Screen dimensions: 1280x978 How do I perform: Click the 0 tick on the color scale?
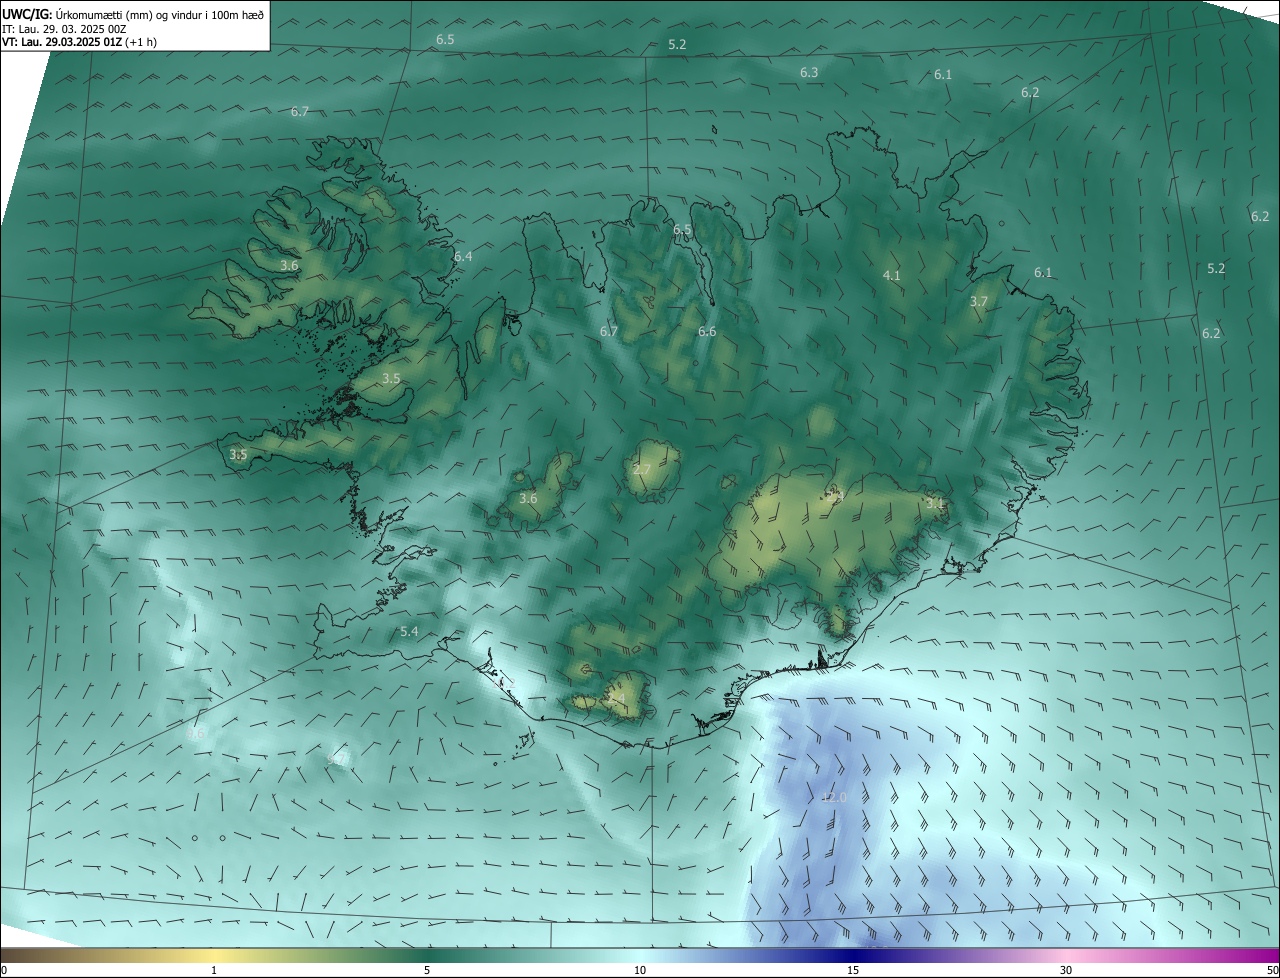click(3, 970)
